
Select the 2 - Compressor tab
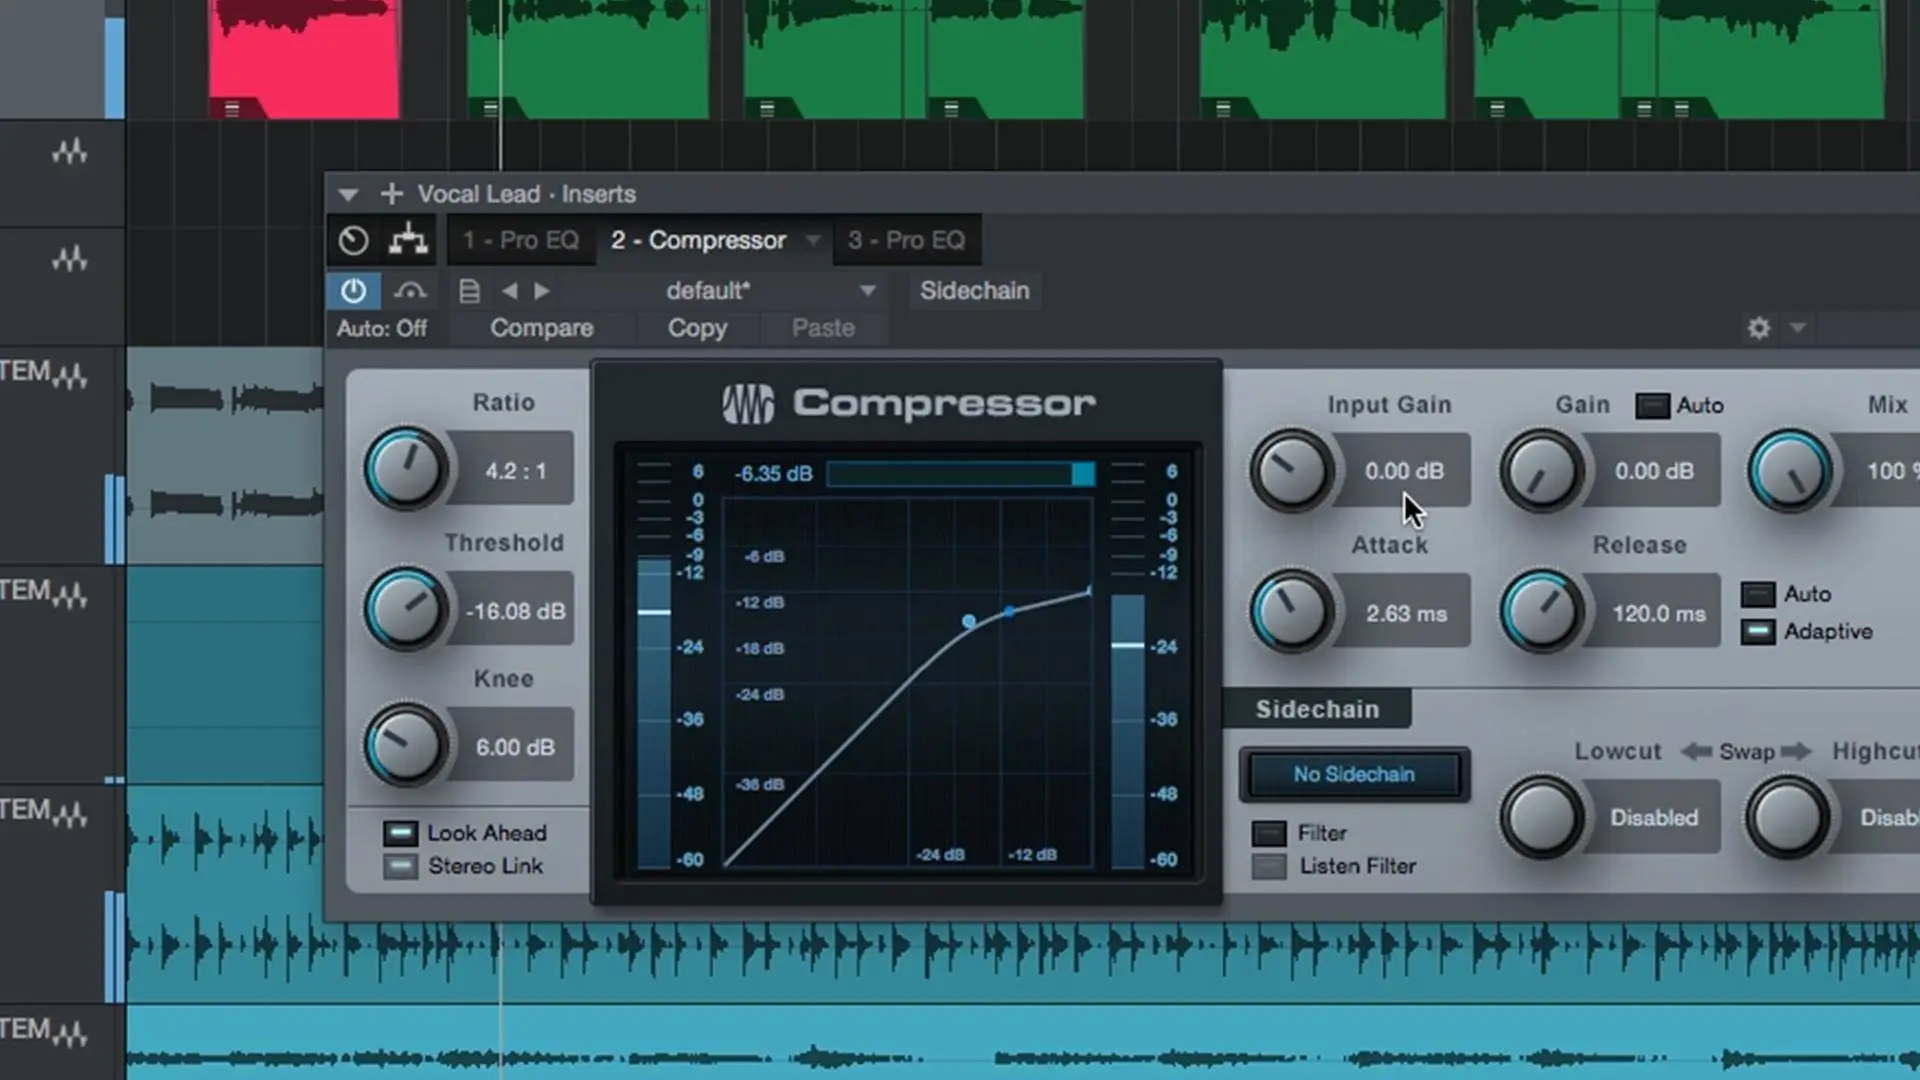[699, 240]
